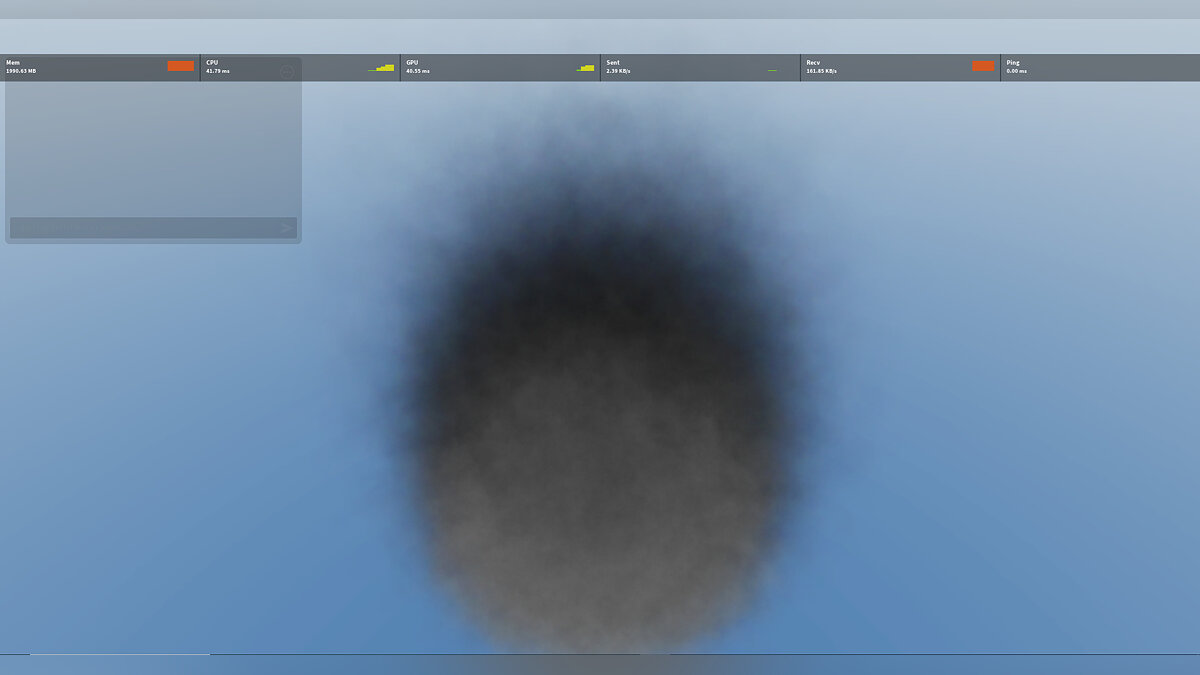
Task: Click inside the empty chat history area
Action: pyautogui.click(x=150, y=150)
